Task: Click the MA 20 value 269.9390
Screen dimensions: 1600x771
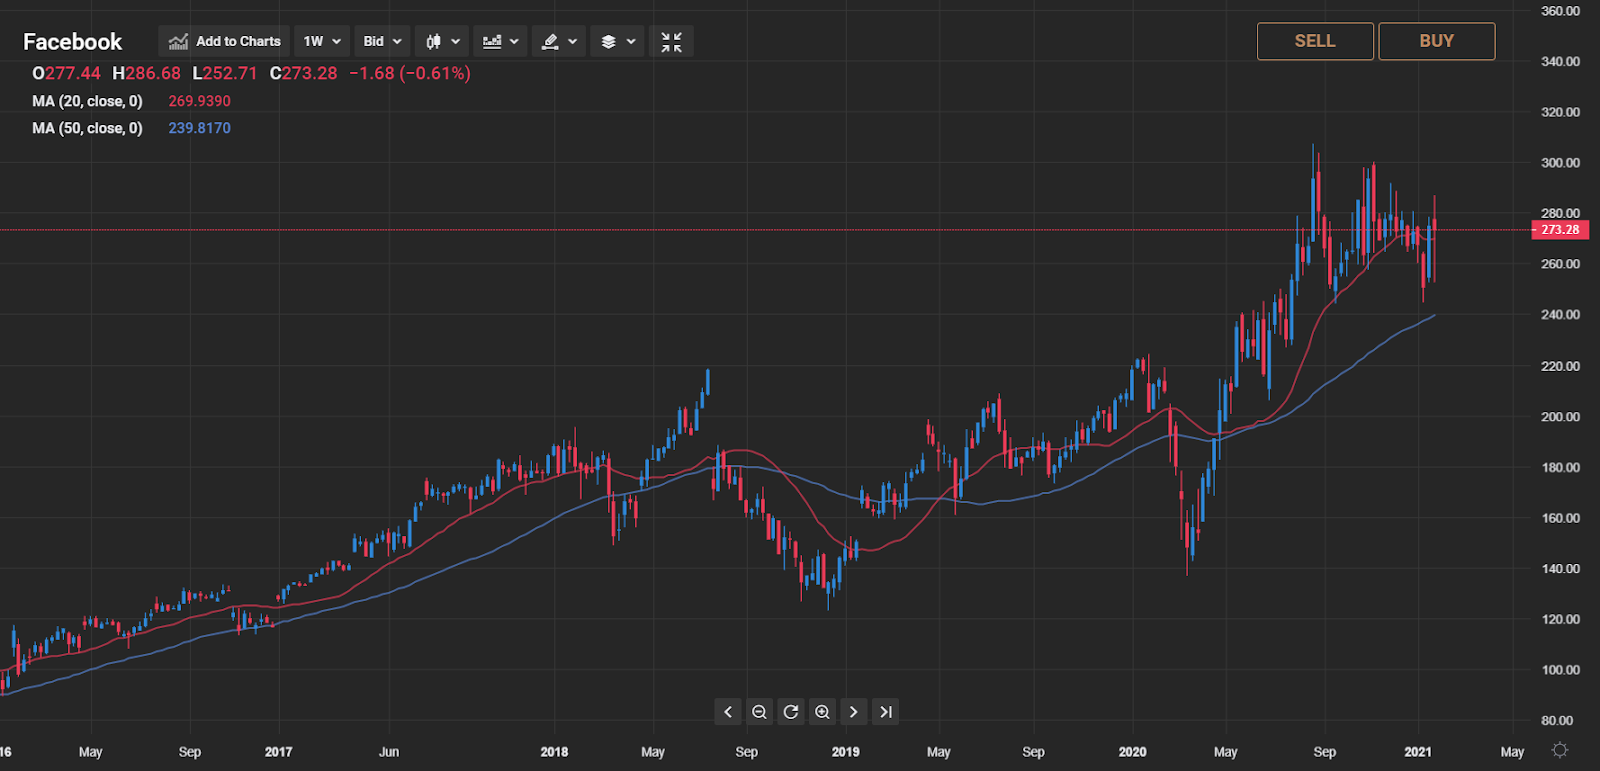Action: pos(199,101)
